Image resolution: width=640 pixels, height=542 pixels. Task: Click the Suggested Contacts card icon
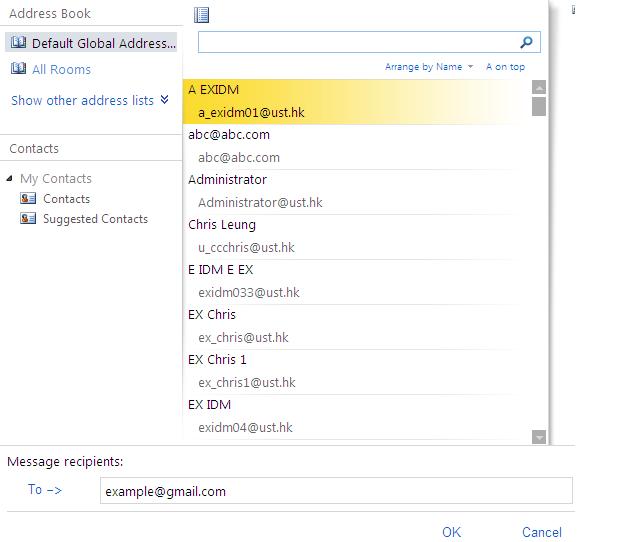(x=28, y=219)
